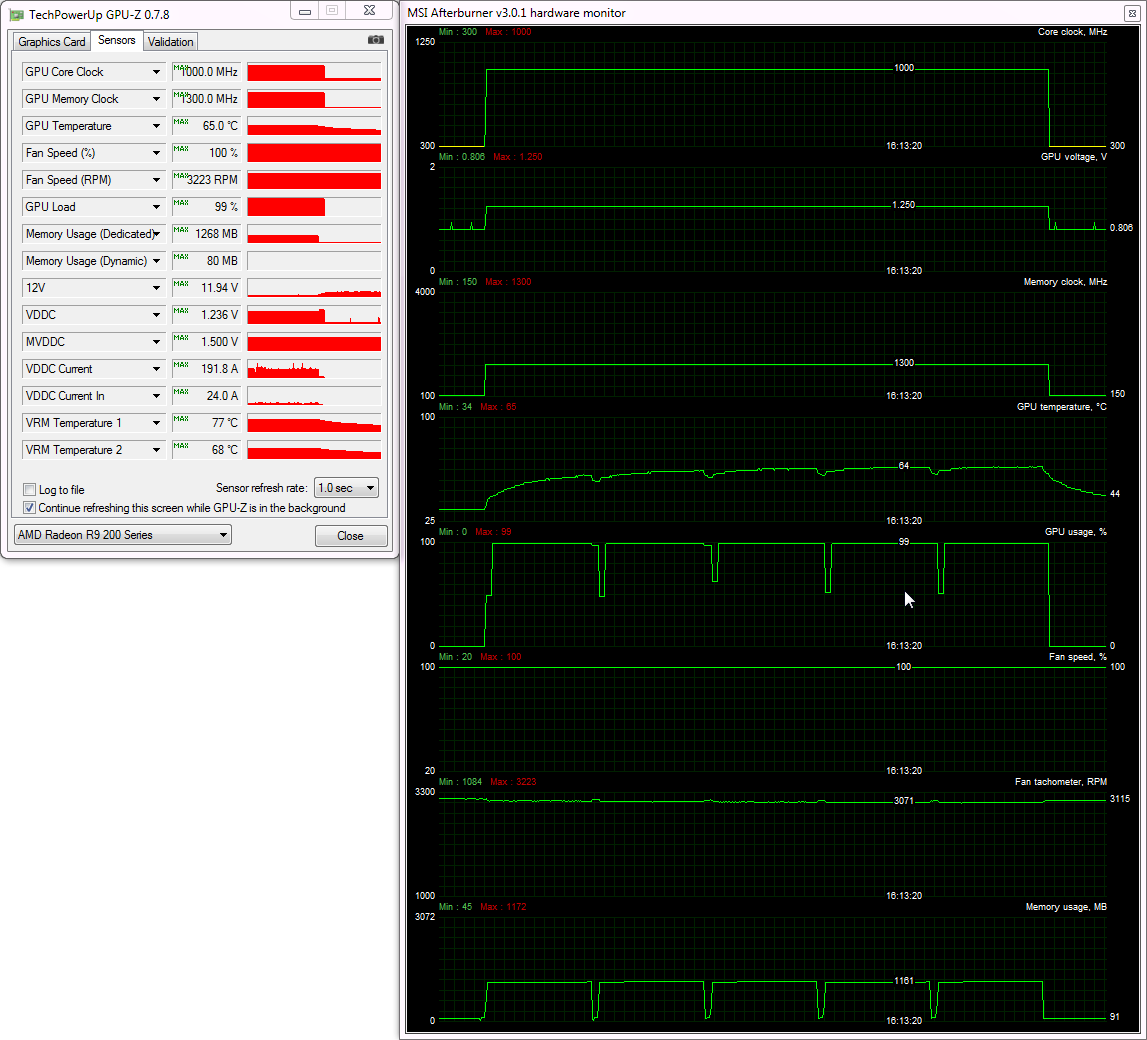Screen dimensions: 1147x1040
Task: Click the 1.236 V VDDC reading
Action: click(x=206, y=315)
